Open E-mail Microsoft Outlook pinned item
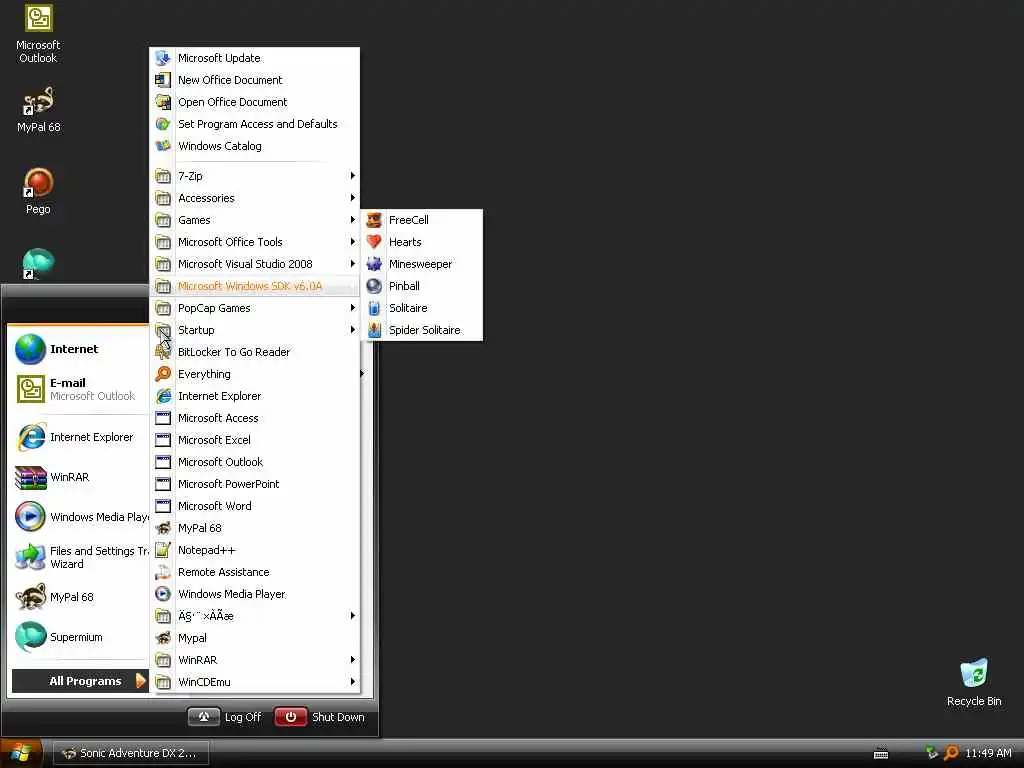Viewport: 1024px width, 768px height. (78, 389)
